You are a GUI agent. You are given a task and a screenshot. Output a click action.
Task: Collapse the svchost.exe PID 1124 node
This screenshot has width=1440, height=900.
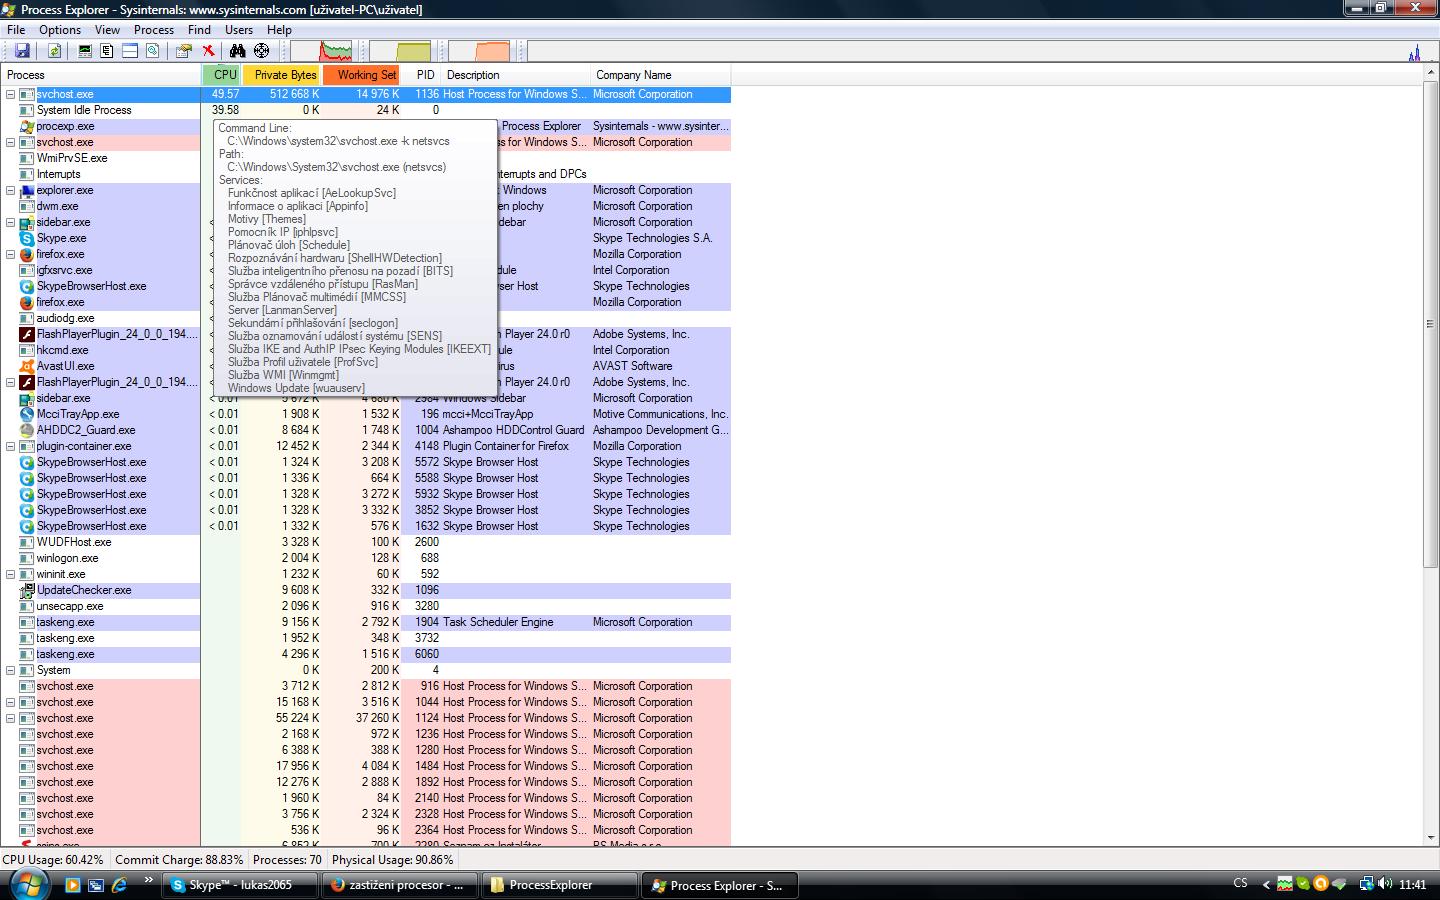pyautogui.click(x=11, y=718)
